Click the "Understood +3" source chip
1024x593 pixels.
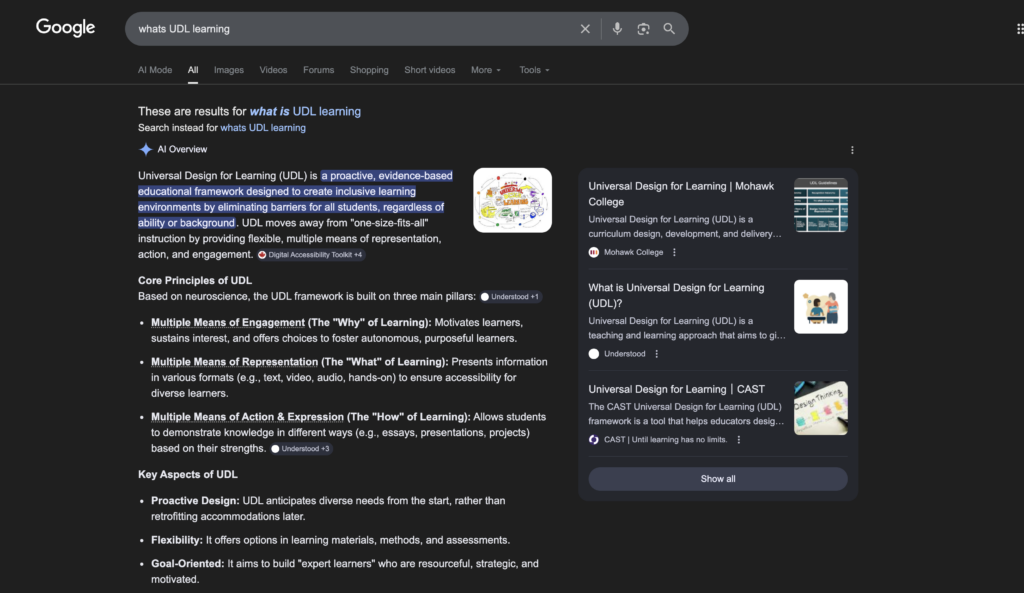300,449
